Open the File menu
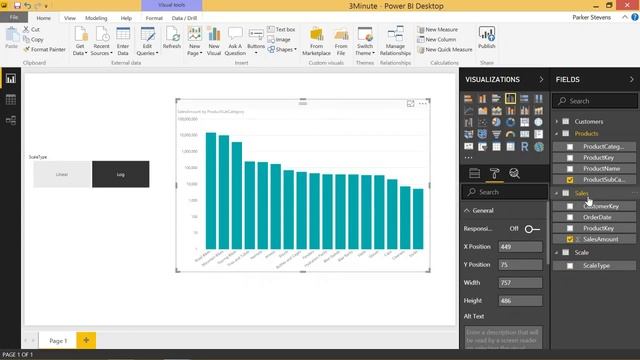 pos(14,18)
